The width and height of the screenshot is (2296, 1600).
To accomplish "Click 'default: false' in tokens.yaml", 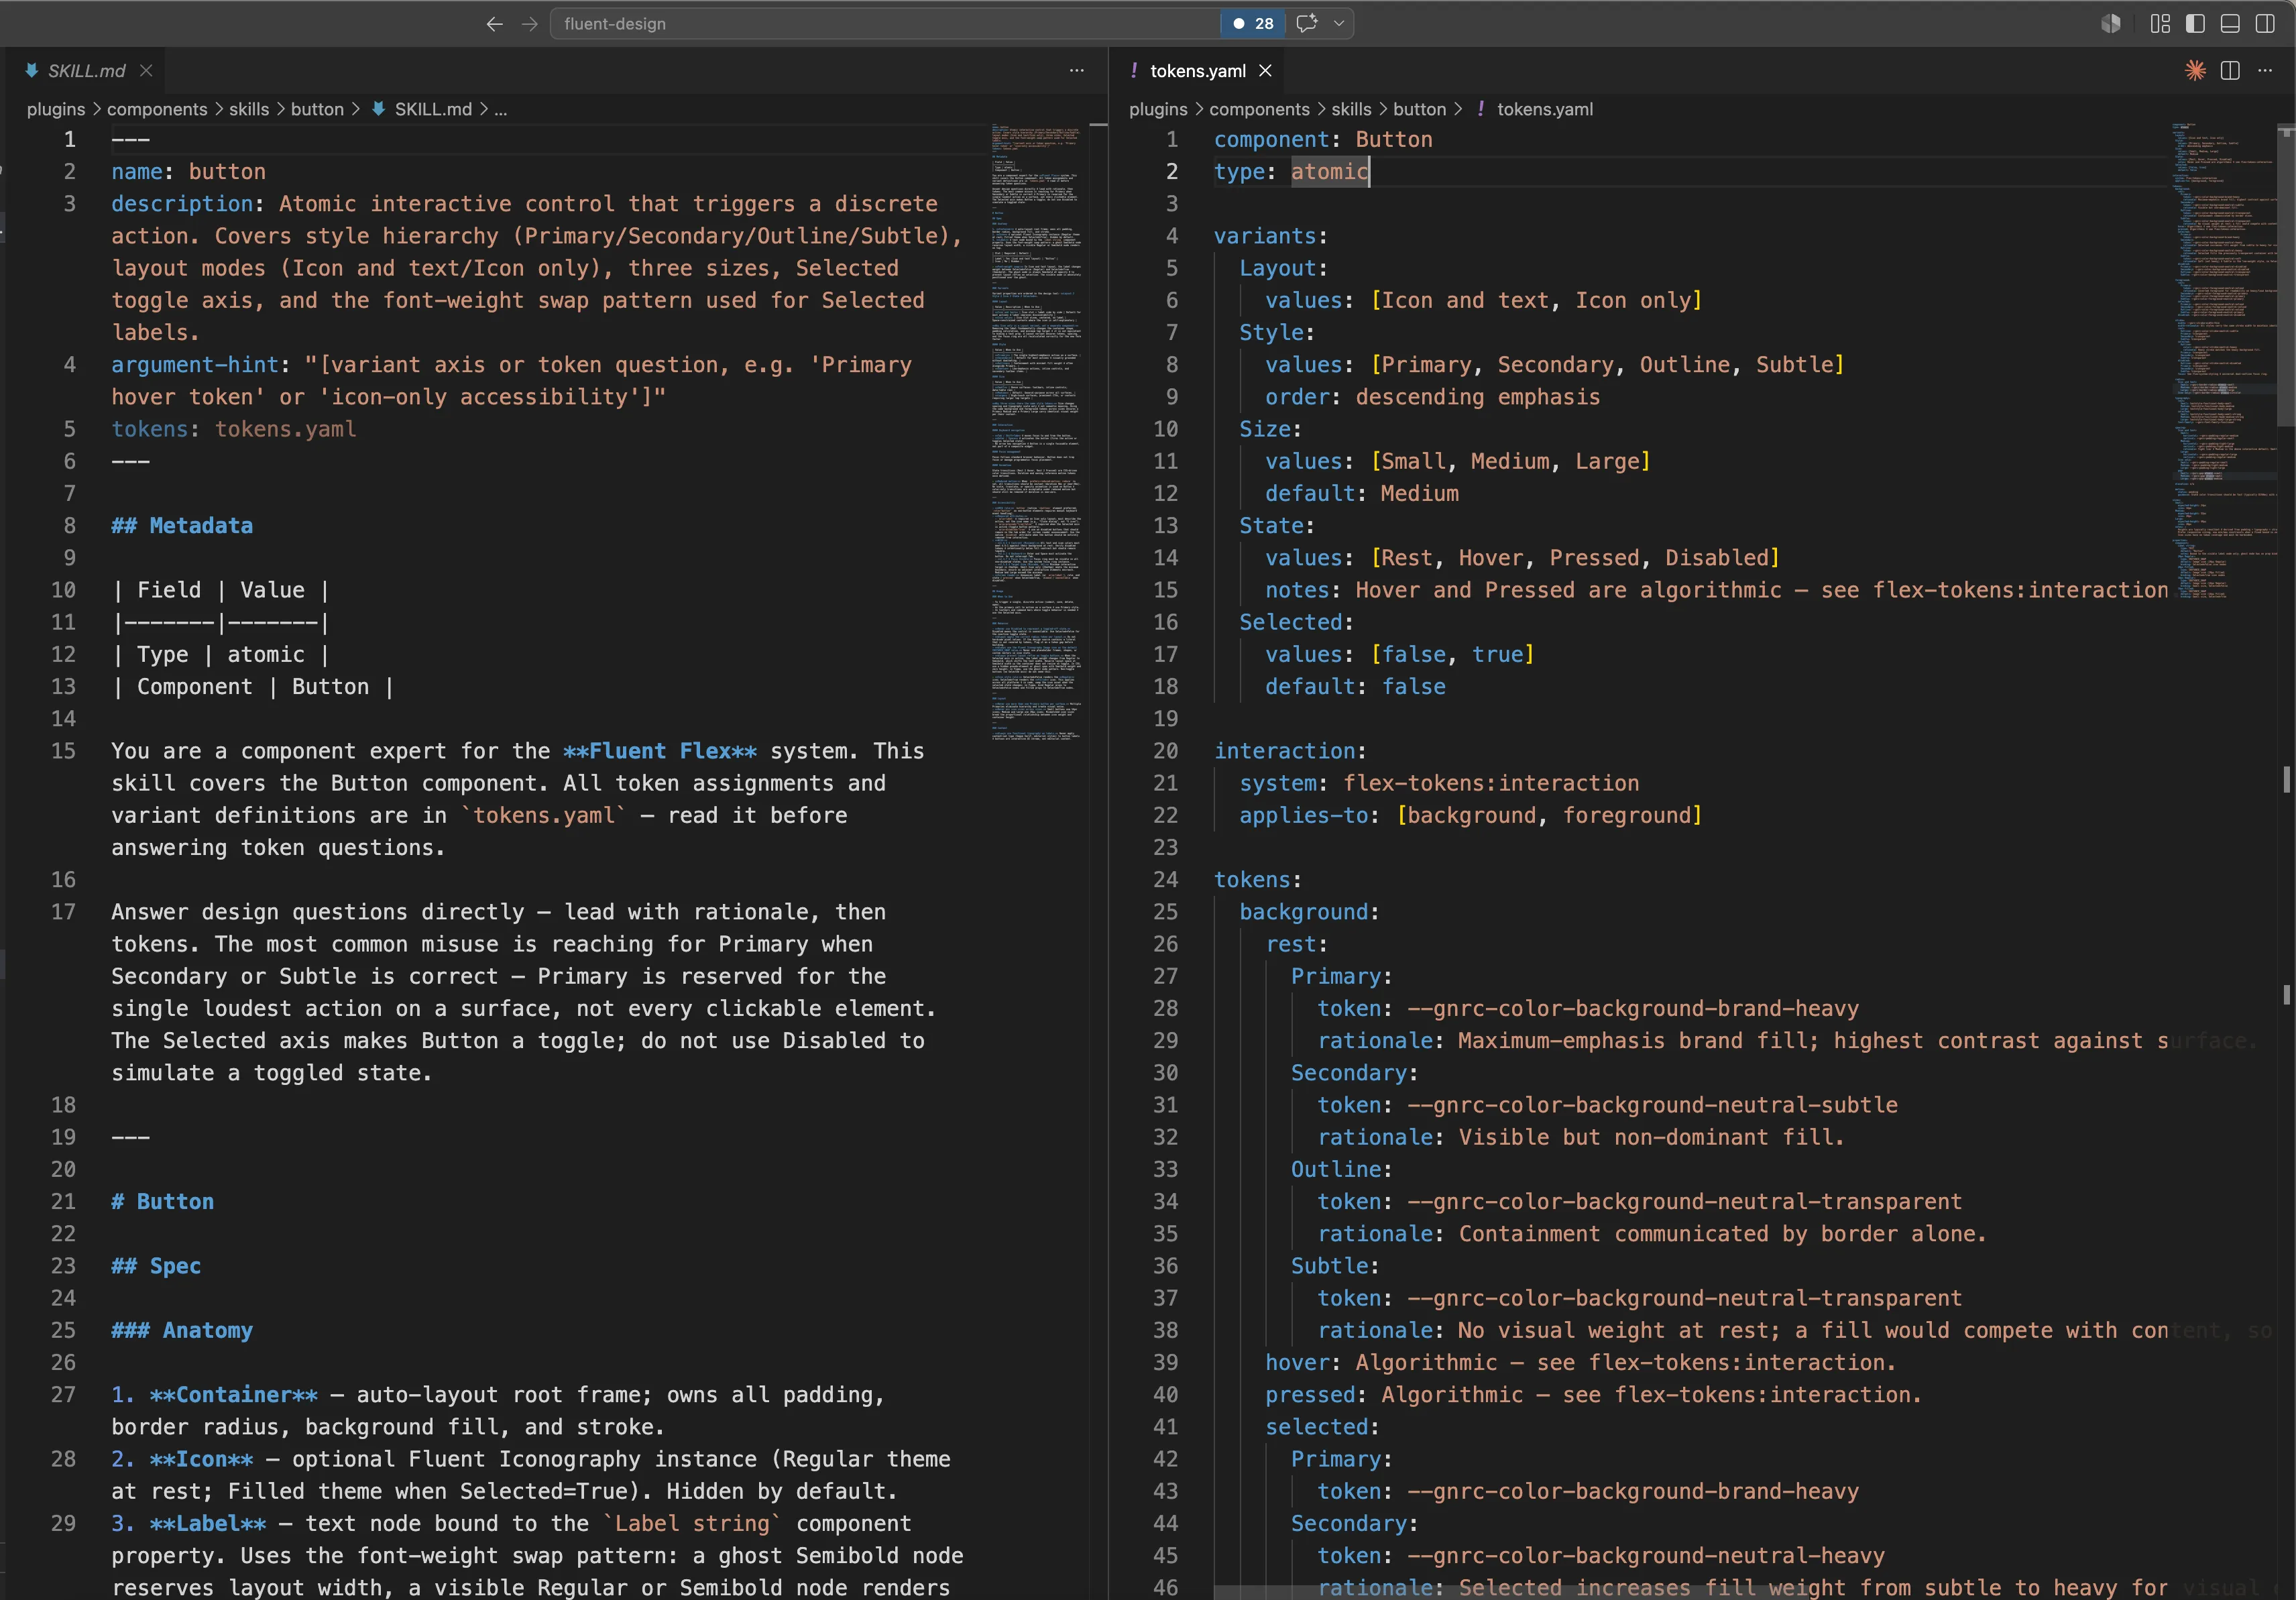I will [1355, 686].
